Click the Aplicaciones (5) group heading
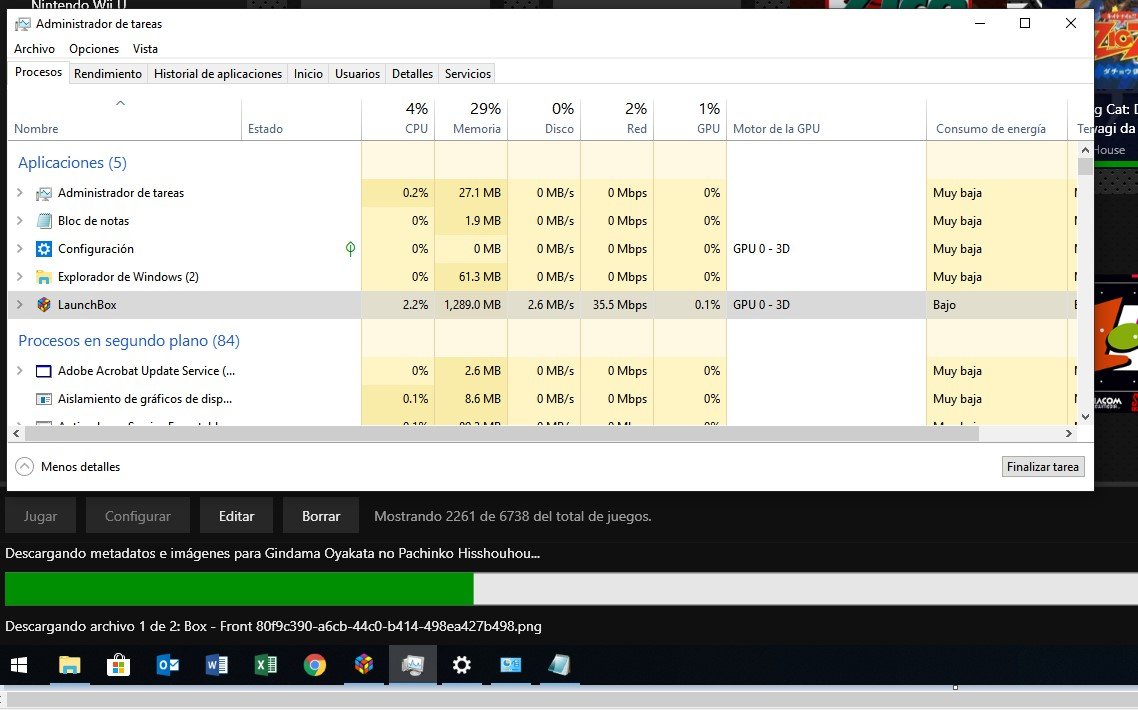The width and height of the screenshot is (1138, 710). (x=73, y=163)
